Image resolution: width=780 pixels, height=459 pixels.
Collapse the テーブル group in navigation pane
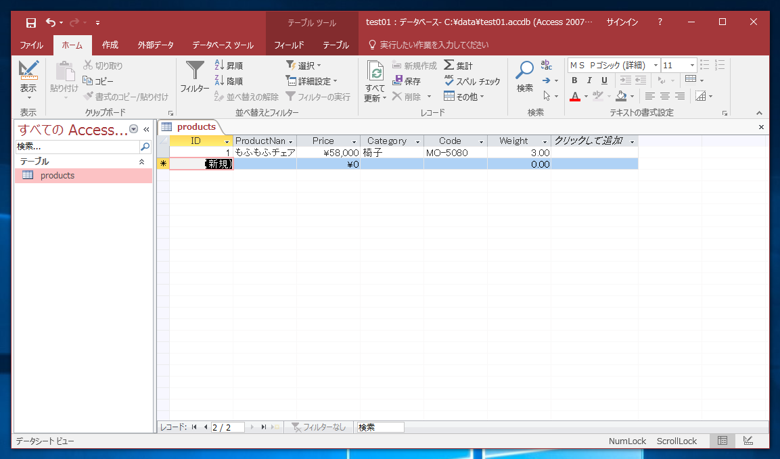click(x=142, y=162)
